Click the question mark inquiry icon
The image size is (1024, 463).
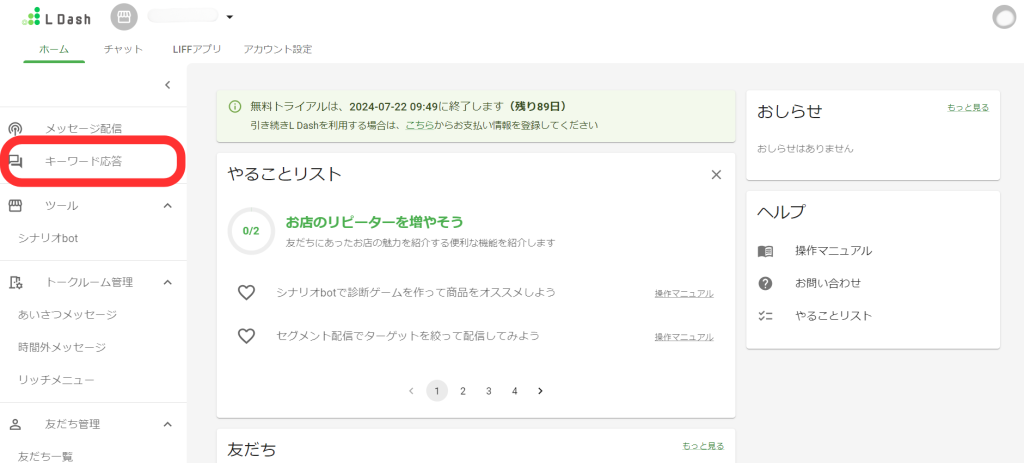coord(766,283)
